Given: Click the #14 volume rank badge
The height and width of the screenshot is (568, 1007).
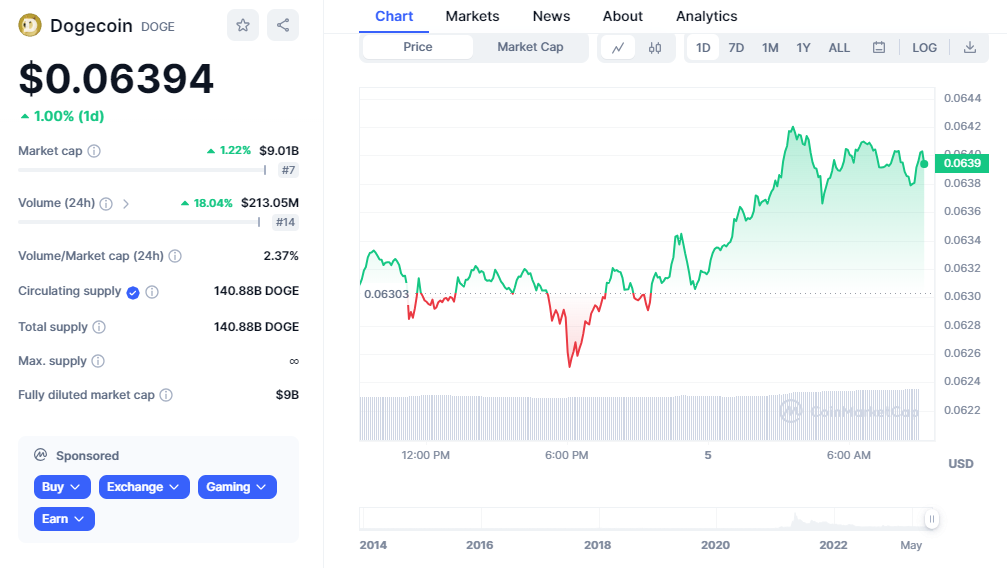Looking at the screenshot, I should click(285, 222).
